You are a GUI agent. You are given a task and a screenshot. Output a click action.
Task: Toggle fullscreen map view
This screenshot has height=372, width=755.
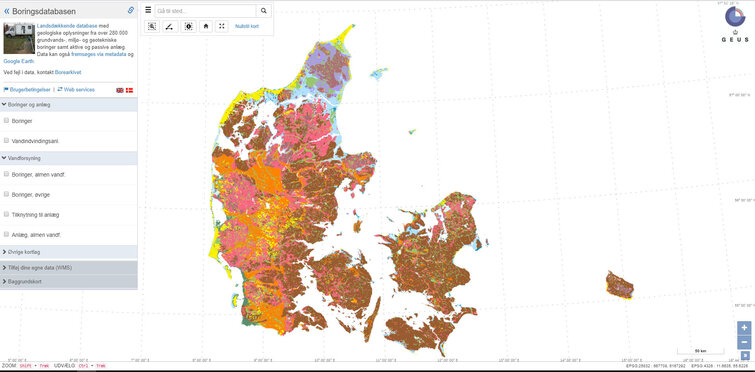(x=221, y=26)
